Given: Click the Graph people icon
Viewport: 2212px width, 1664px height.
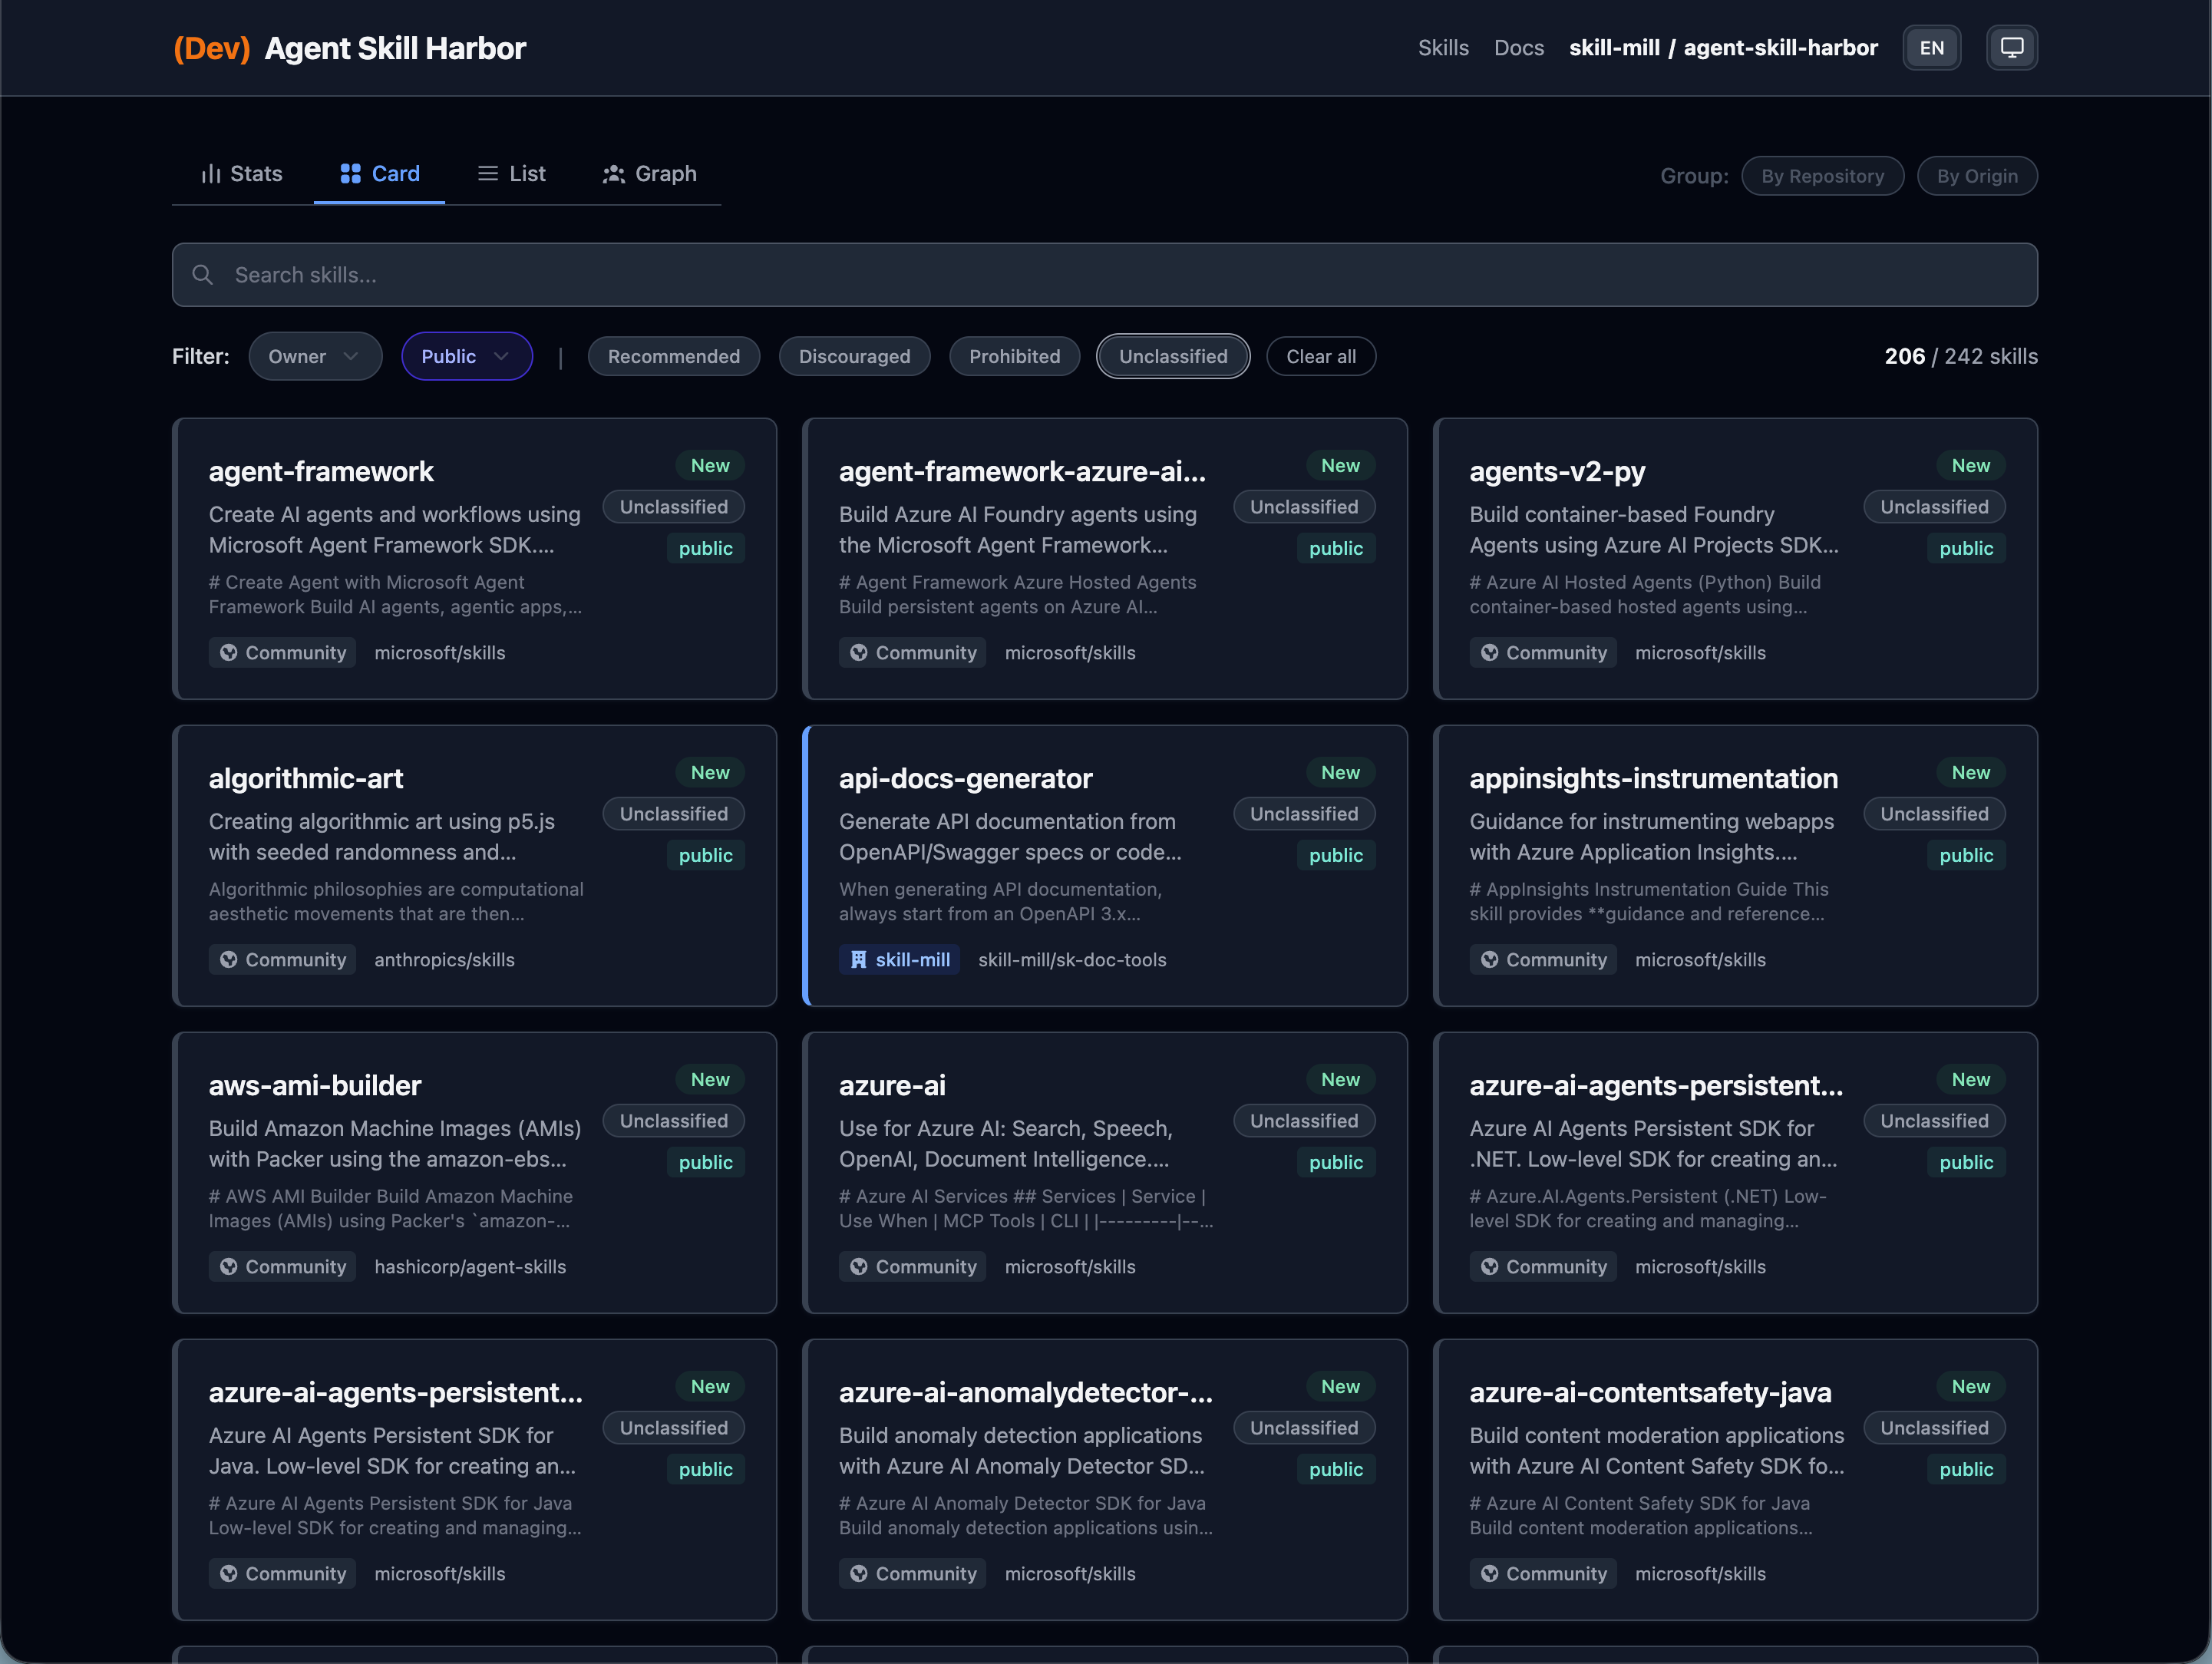Looking at the screenshot, I should (x=614, y=174).
